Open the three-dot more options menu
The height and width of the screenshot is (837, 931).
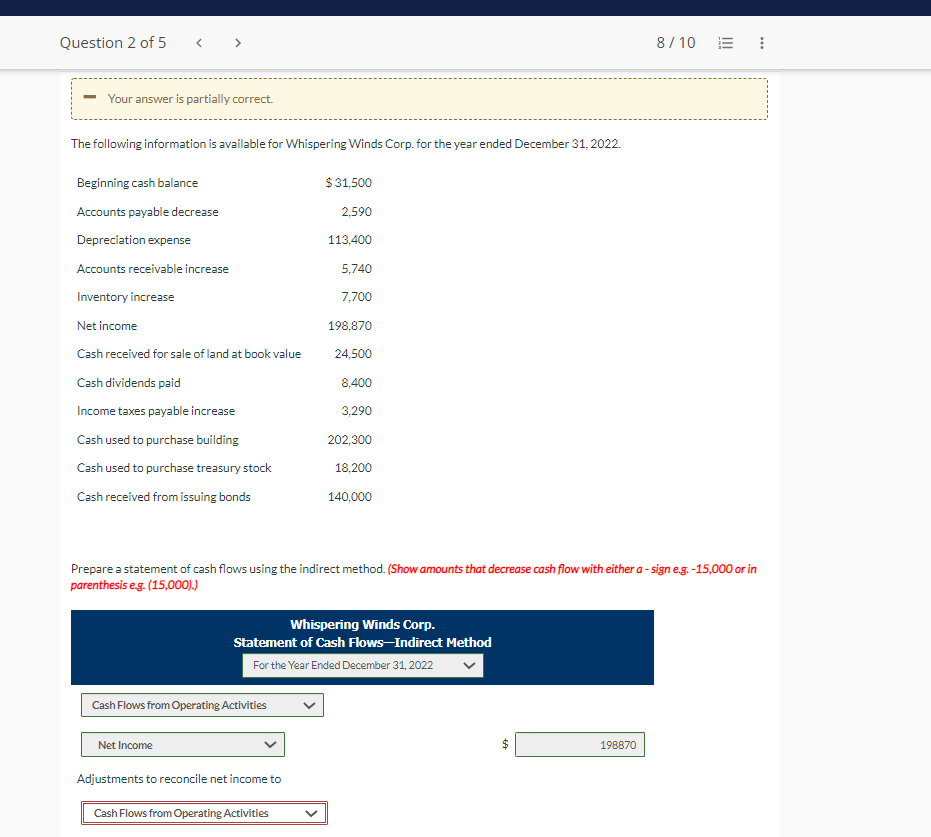[x=762, y=43]
